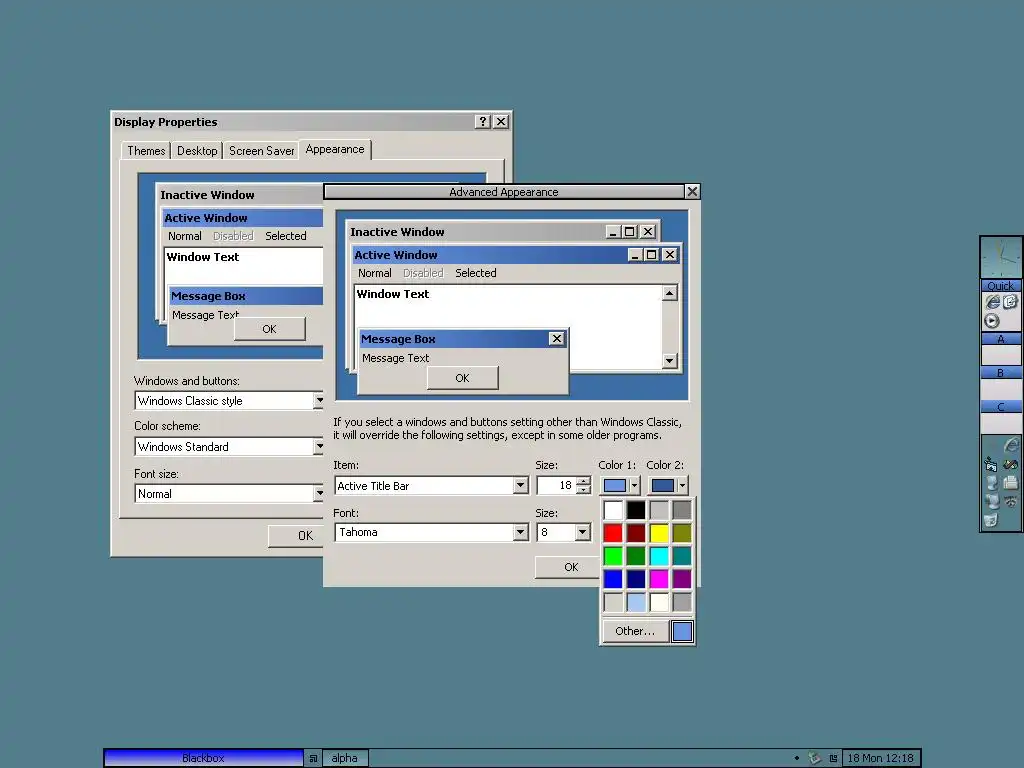Click the help question mark in Display Properties
This screenshot has width=1024, height=768.
click(483, 121)
